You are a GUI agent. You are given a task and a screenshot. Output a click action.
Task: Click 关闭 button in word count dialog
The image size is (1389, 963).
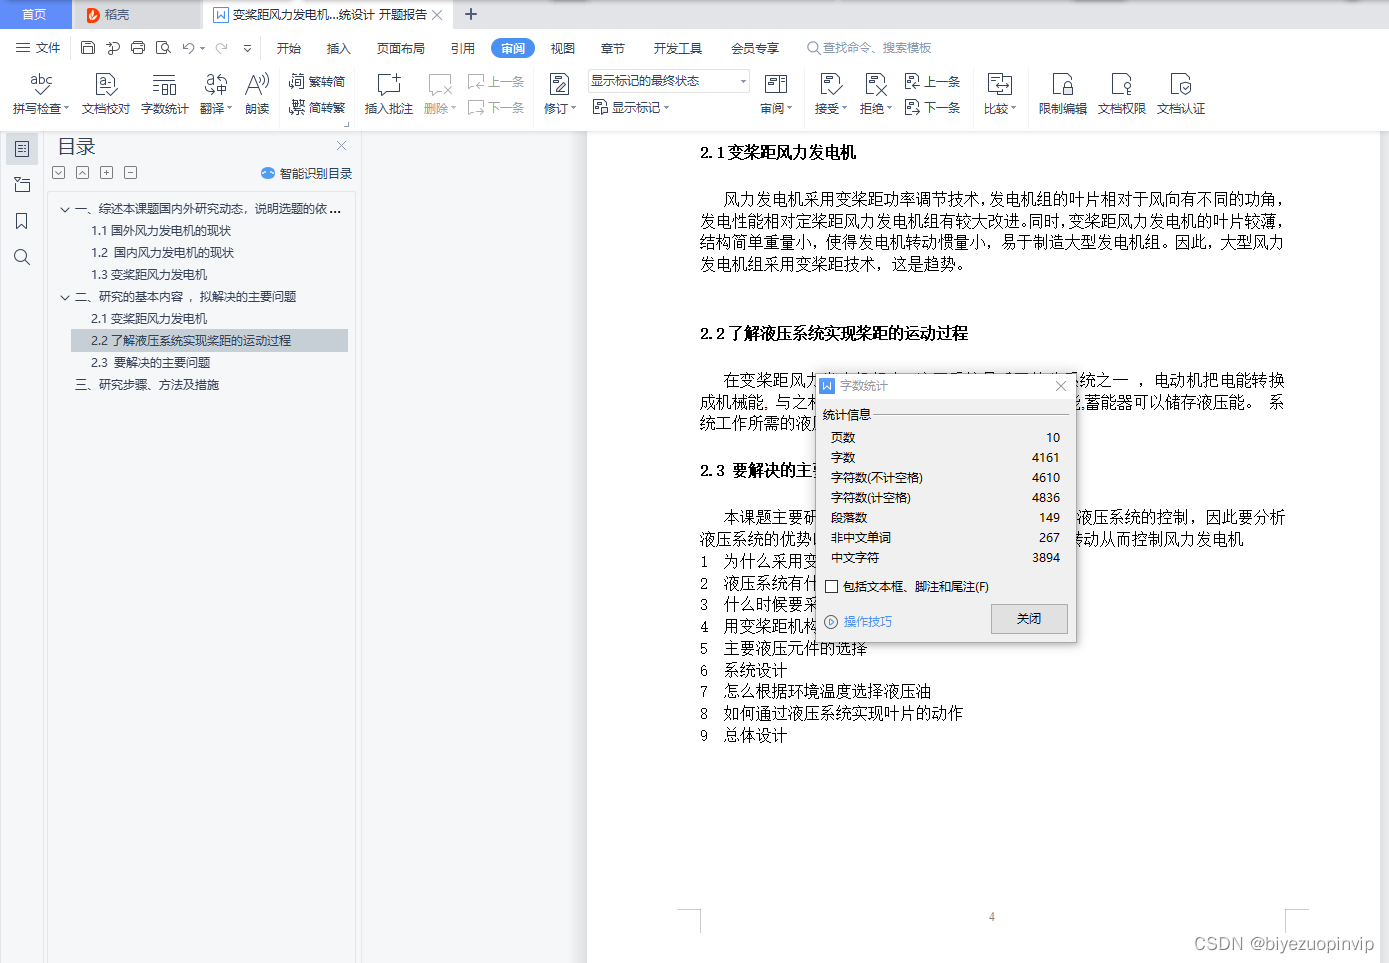click(x=1029, y=619)
